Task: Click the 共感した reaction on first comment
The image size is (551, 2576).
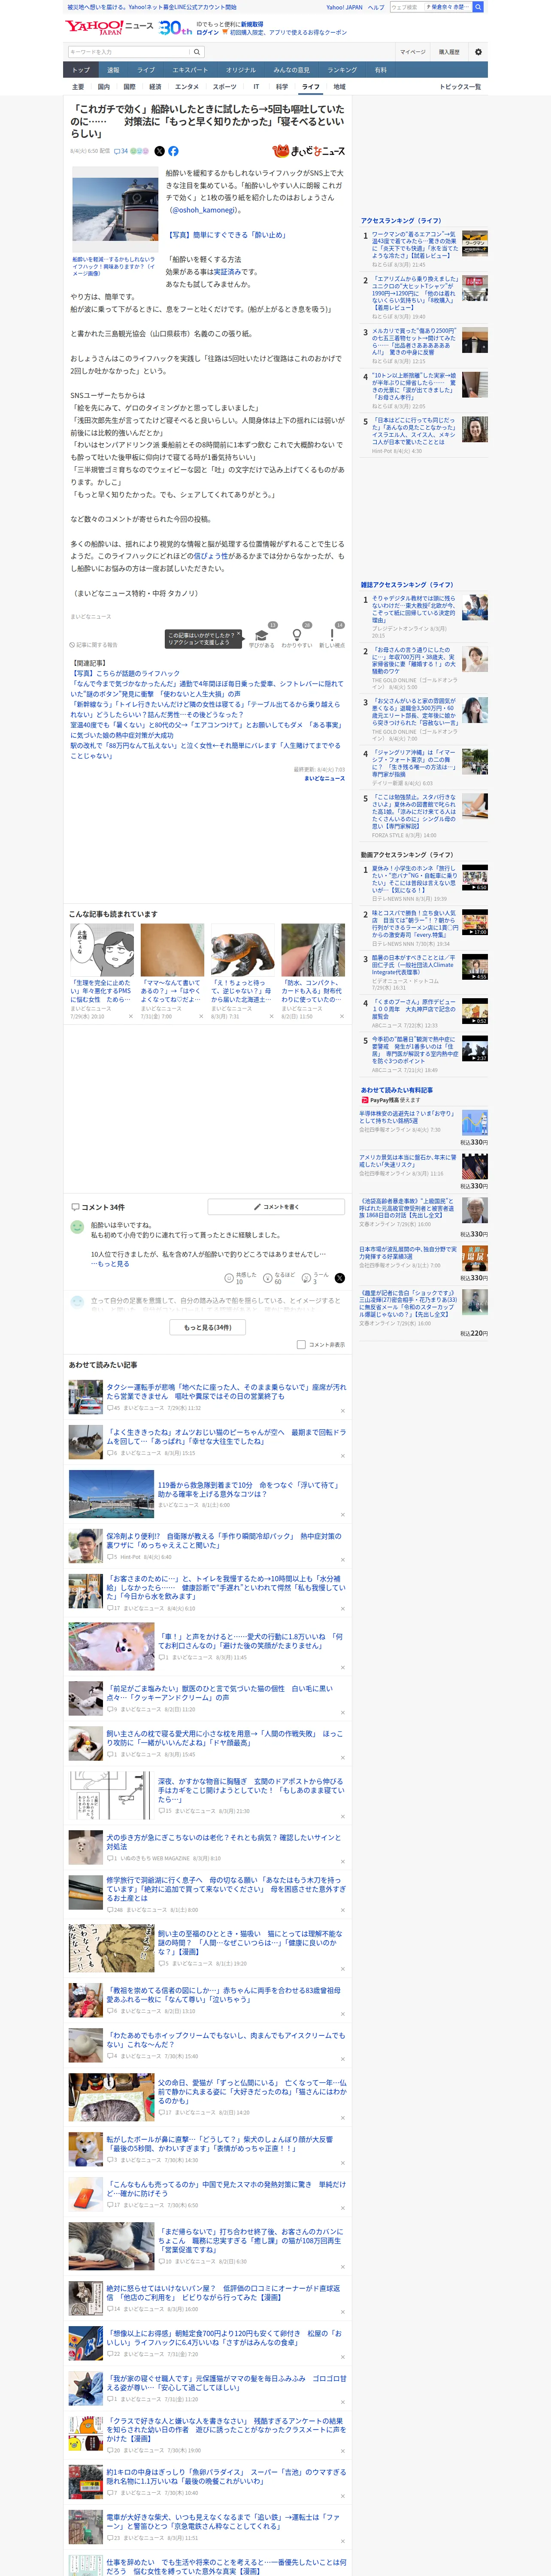Action: 241,1278
